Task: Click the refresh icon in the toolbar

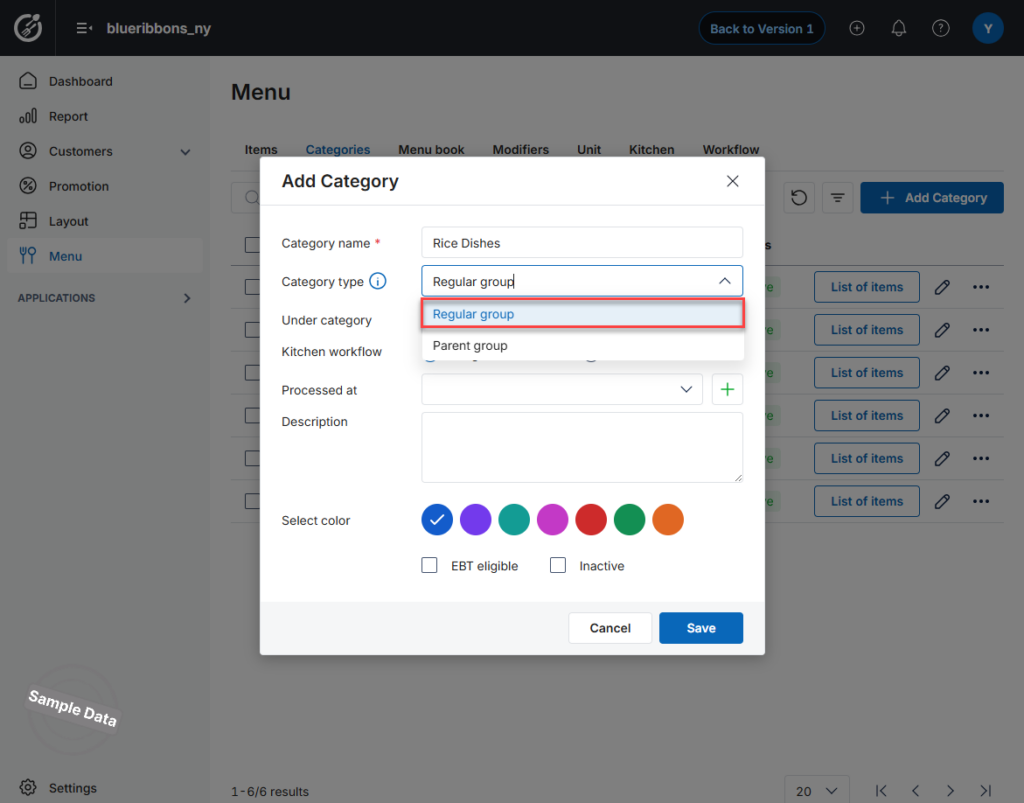Action: click(x=799, y=197)
